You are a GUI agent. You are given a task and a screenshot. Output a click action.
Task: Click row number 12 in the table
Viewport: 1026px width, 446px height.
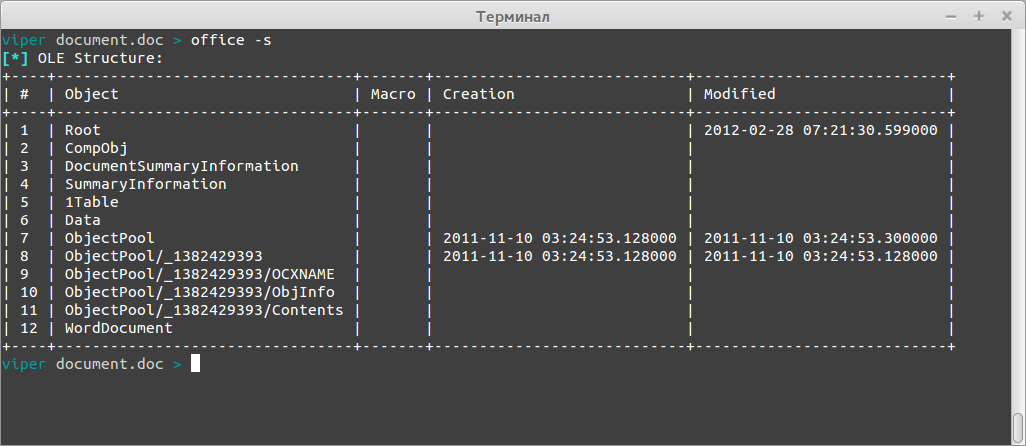(29, 328)
